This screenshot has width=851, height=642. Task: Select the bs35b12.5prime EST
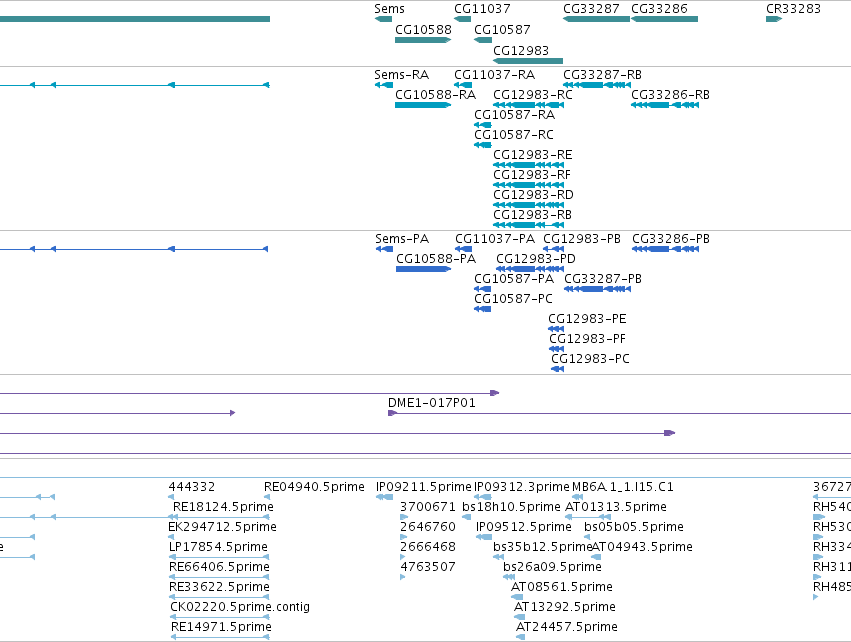tap(498, 557)
